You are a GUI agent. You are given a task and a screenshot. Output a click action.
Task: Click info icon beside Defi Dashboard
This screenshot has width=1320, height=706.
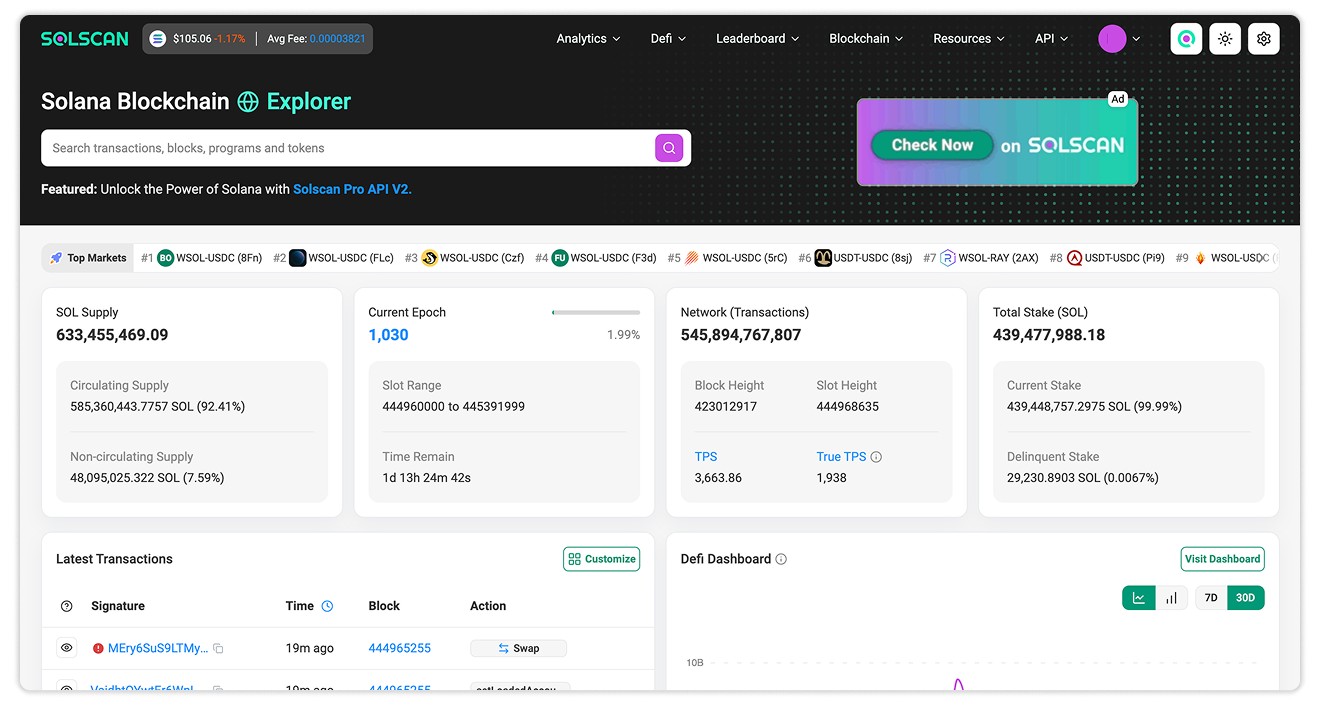click(781, 559)
